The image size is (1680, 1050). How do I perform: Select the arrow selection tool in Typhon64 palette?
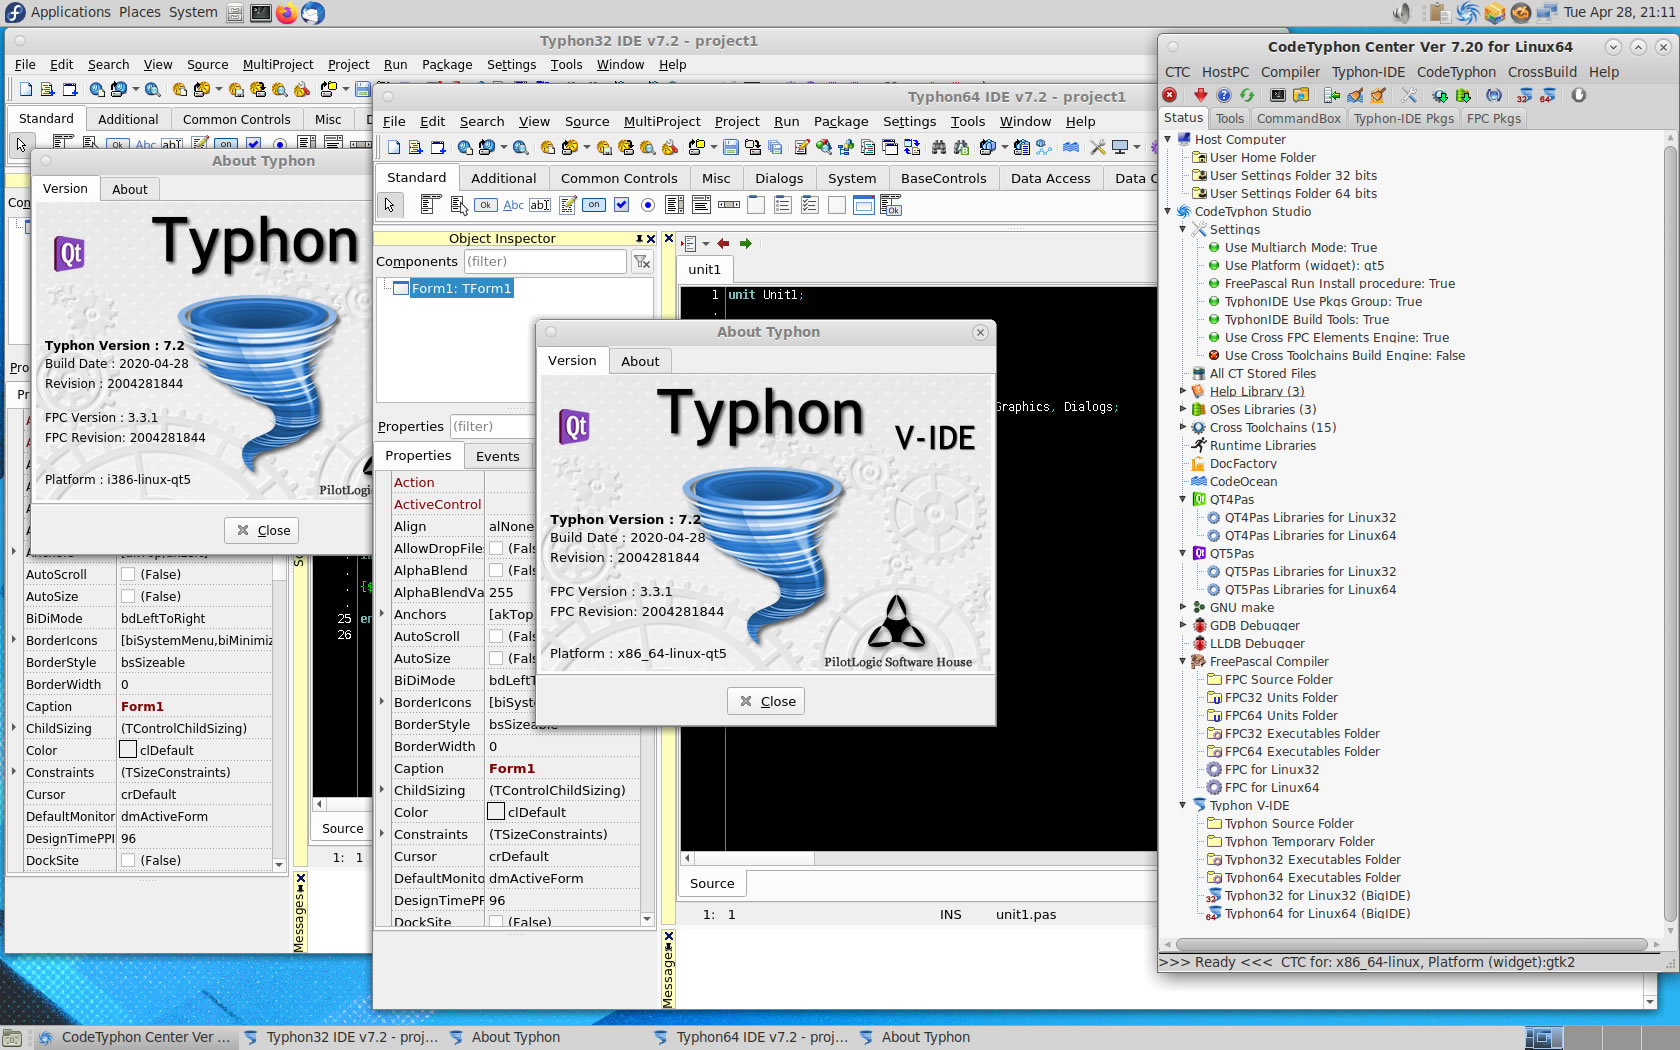click(x=390, y=205)
